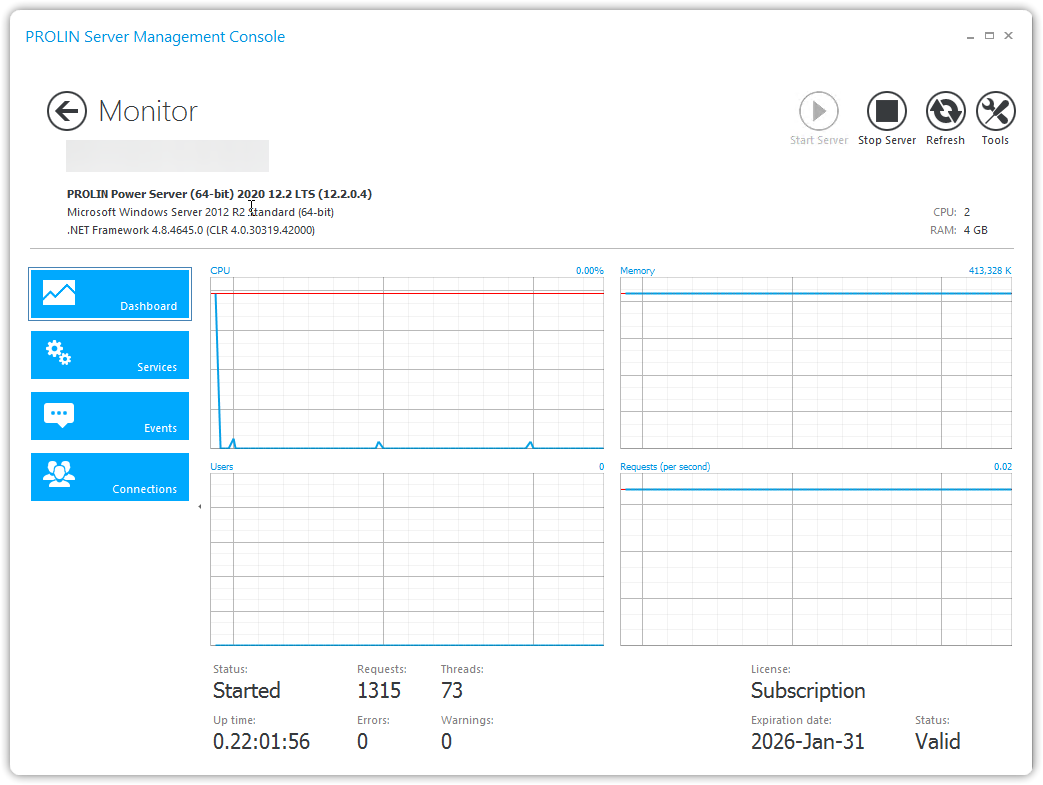This screenshot has width=1043, height=785.
Task: Click the up time value 0.22:01:56
Action: [261, 741]
